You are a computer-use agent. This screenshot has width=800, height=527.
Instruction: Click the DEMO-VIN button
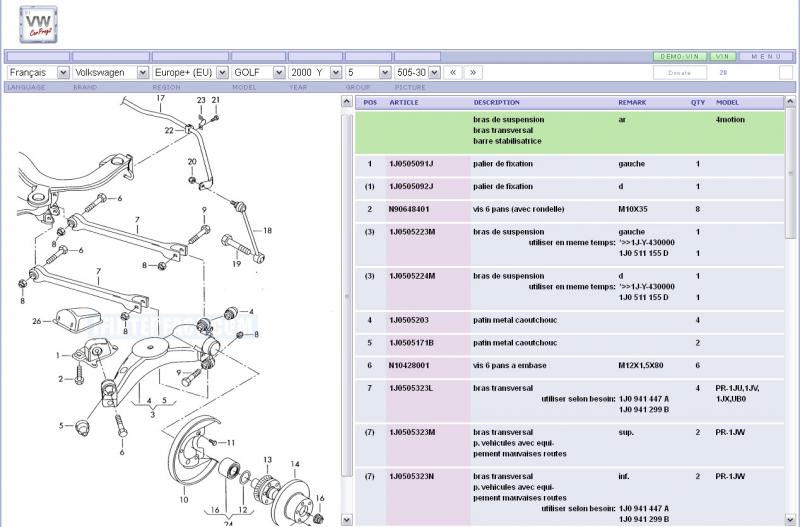pos(680,56)
